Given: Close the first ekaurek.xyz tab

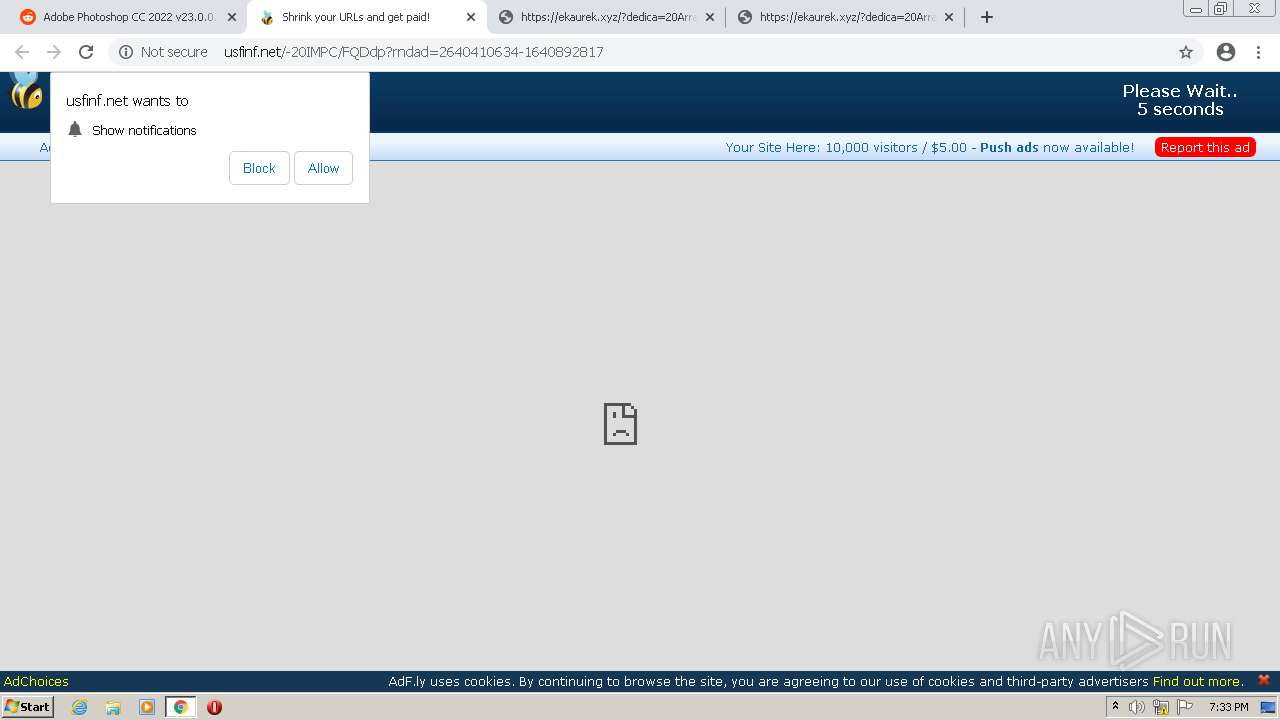Looking at the screenshot, I should (x=710, y=17).
